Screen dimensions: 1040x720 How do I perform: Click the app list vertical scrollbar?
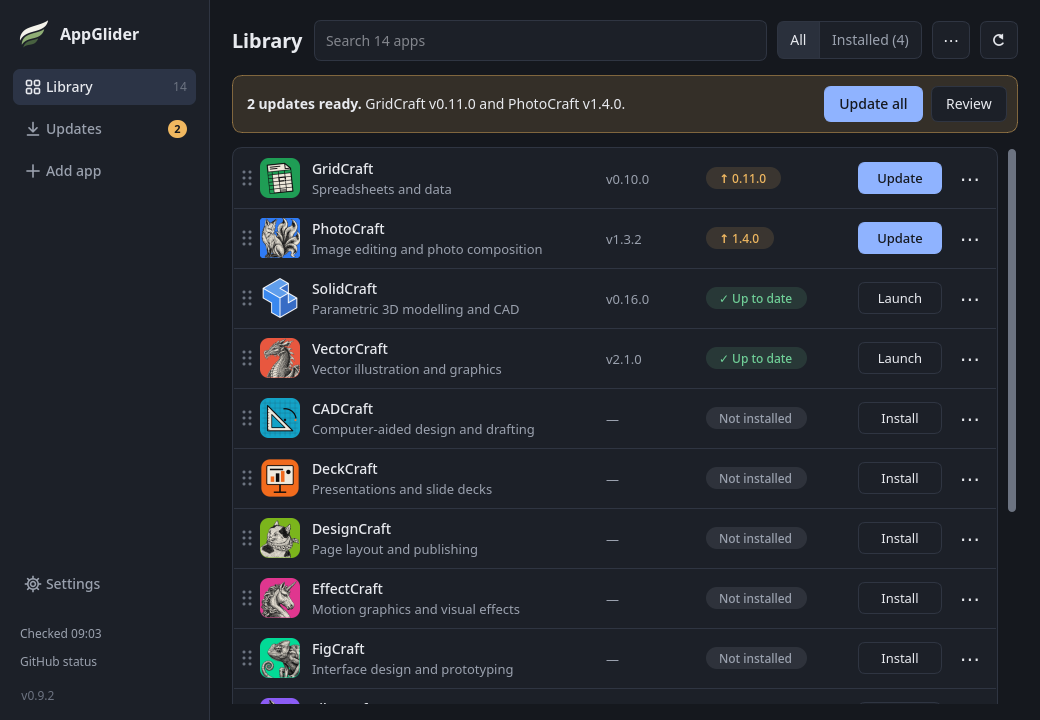1011,330
